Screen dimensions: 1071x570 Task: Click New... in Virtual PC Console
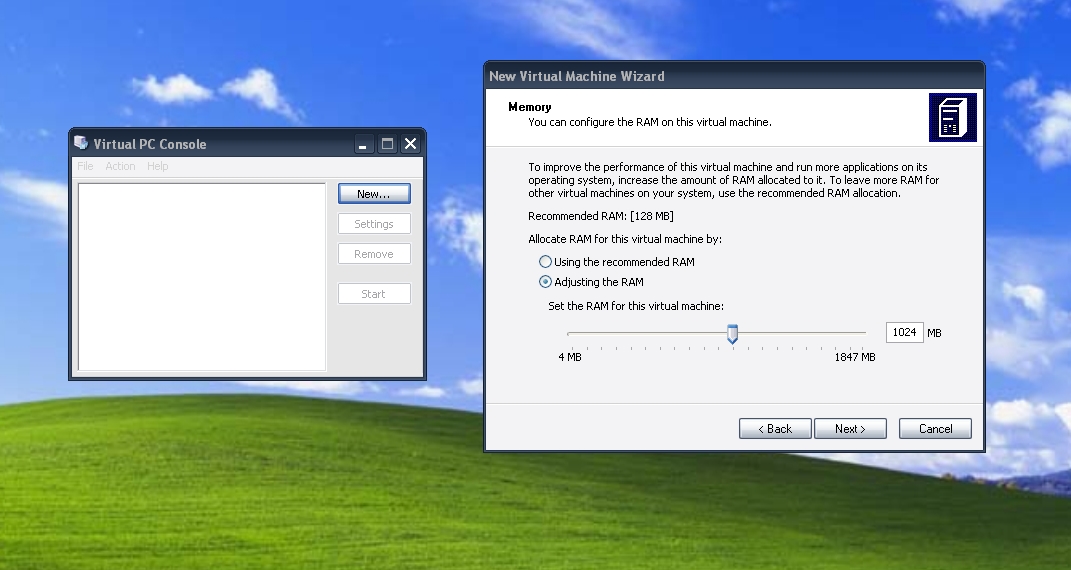point(374,194)
